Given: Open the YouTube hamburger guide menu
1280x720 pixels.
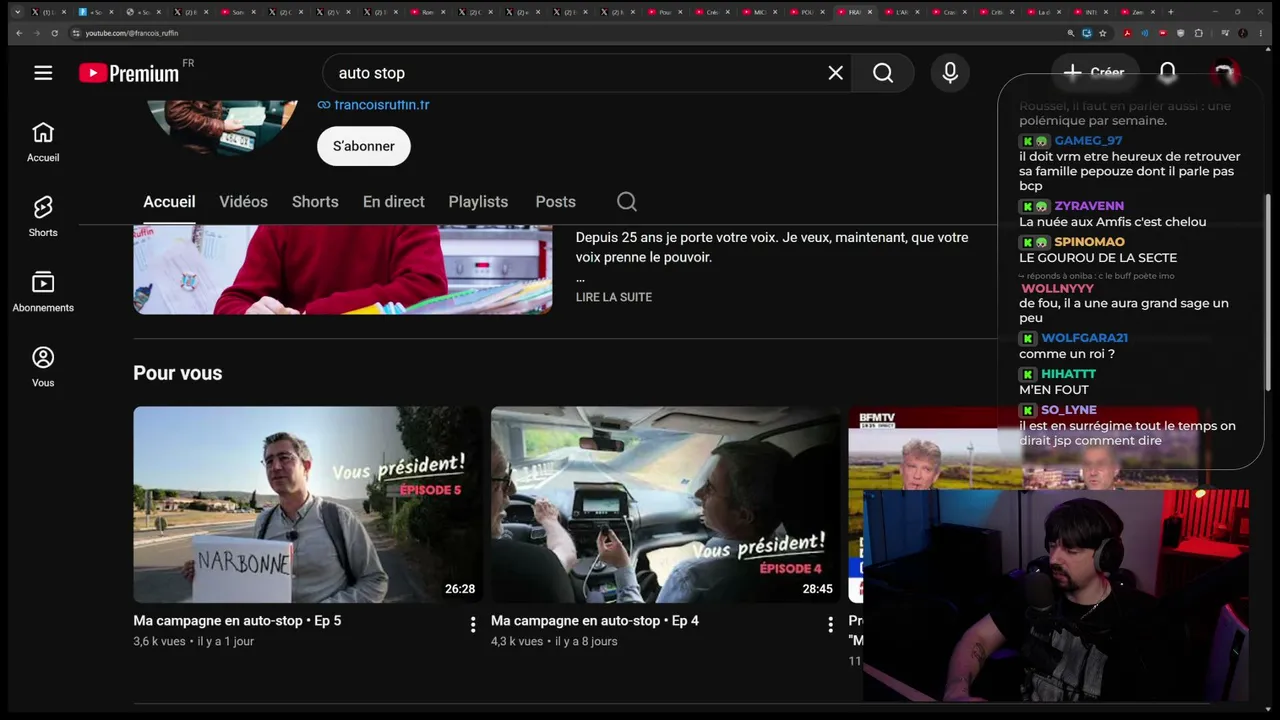Looking at the screenshot, I should coord(43,73).
